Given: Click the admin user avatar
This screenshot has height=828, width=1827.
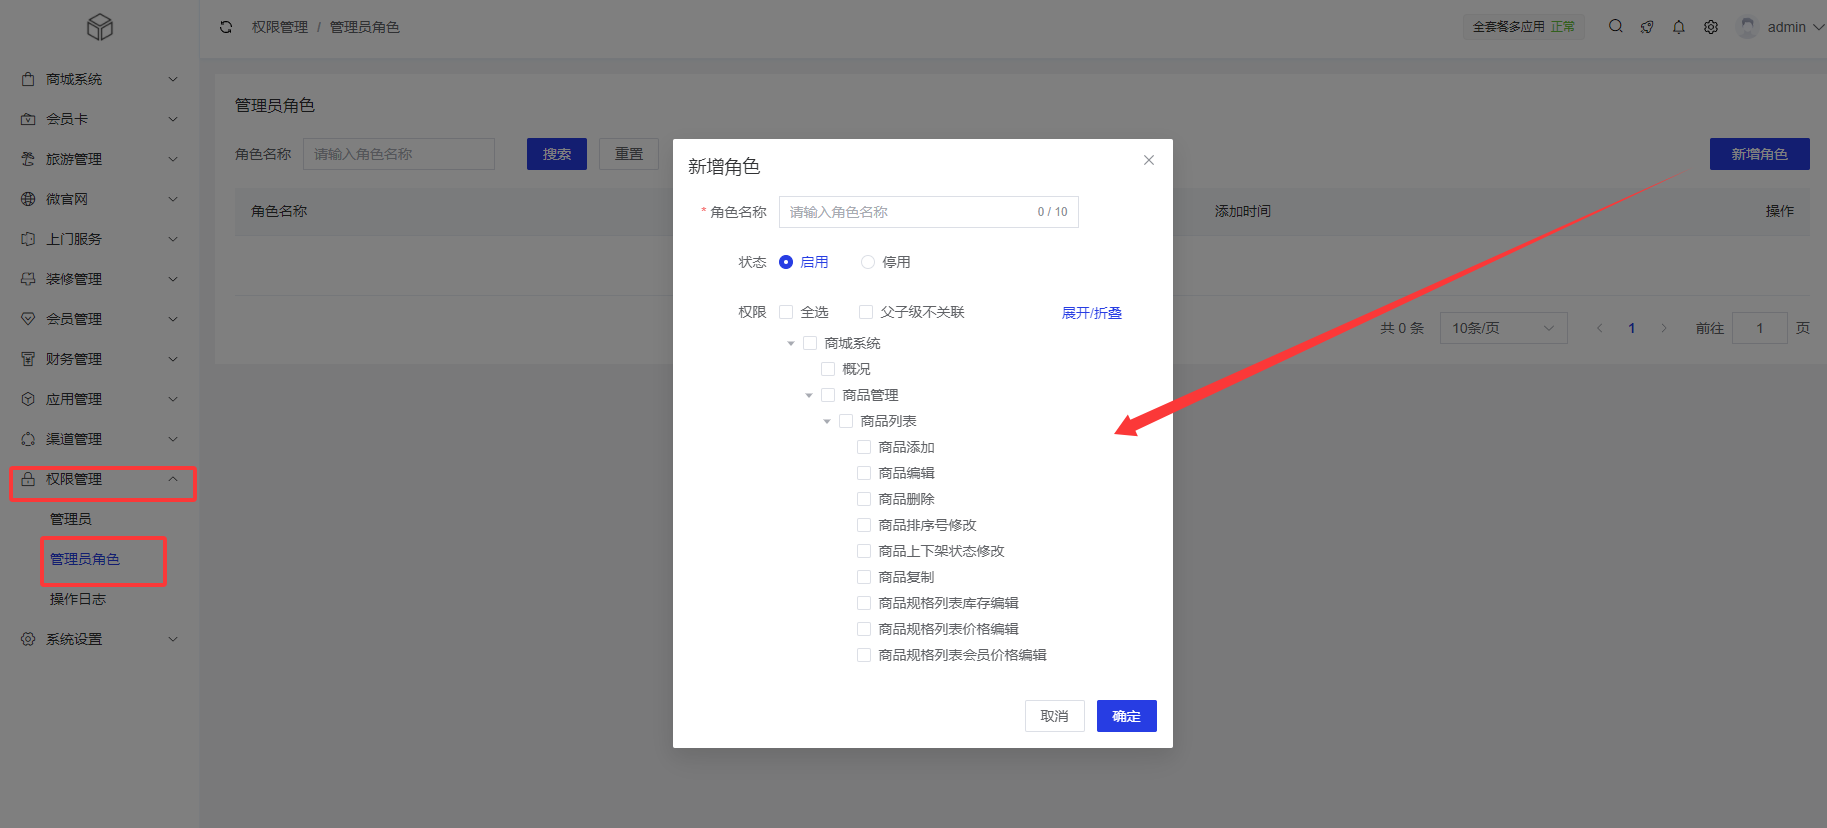Looking at the screenshot, I should pos(1748,27).
